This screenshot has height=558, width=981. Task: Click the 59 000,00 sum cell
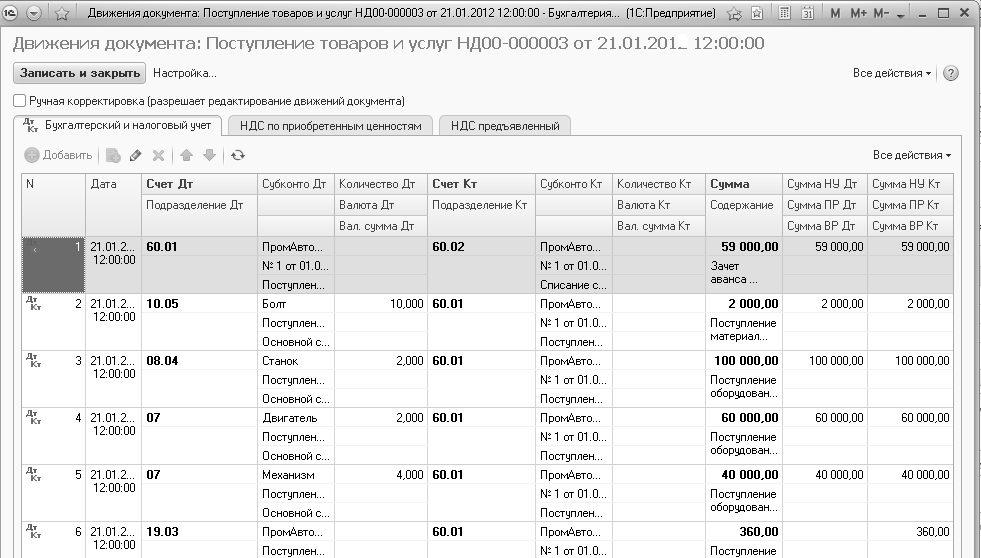744,246
